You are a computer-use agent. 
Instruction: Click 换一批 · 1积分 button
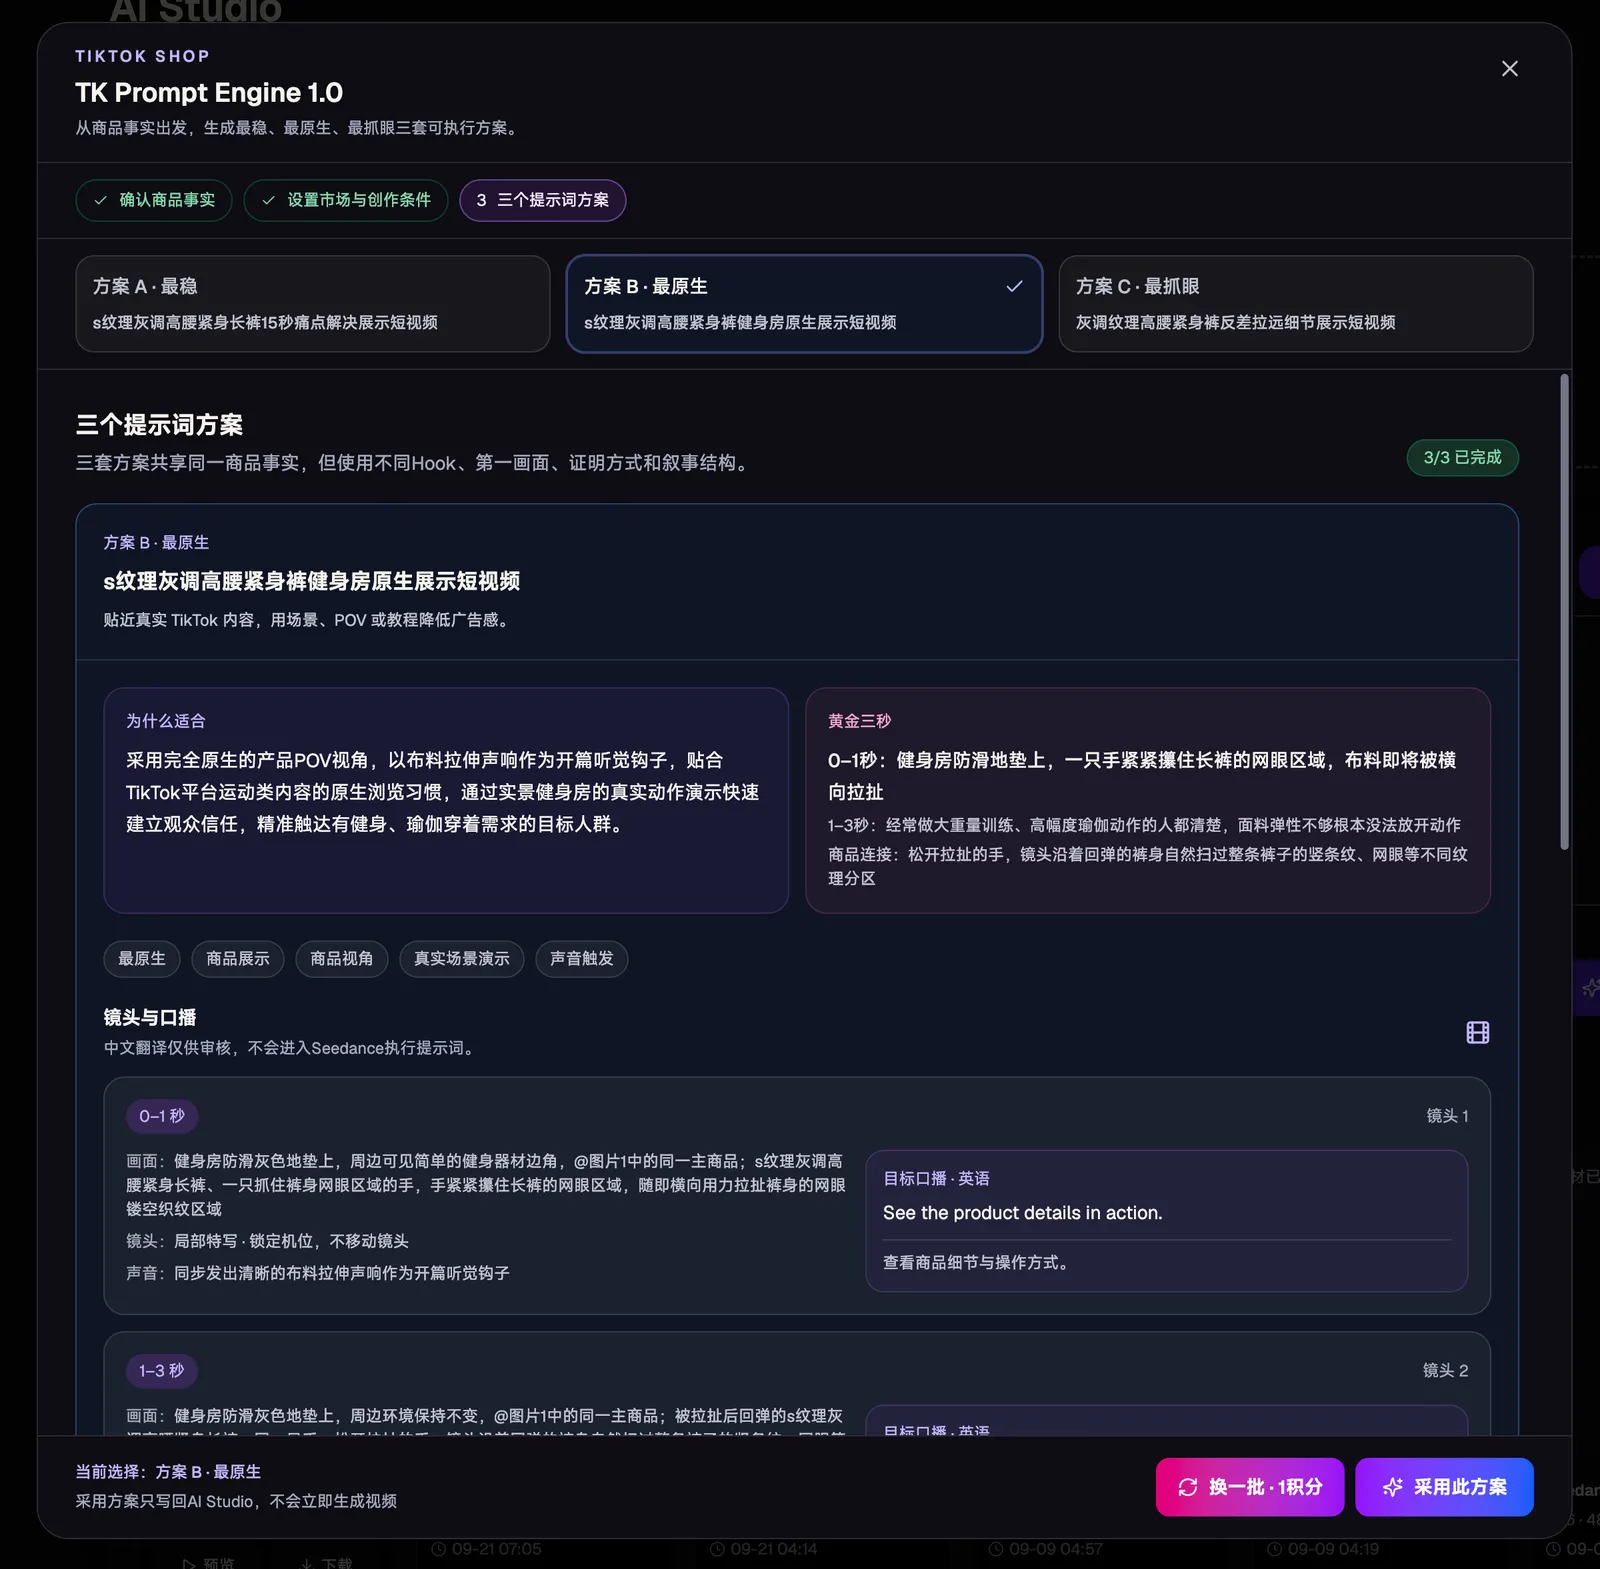point(1250,1487)
